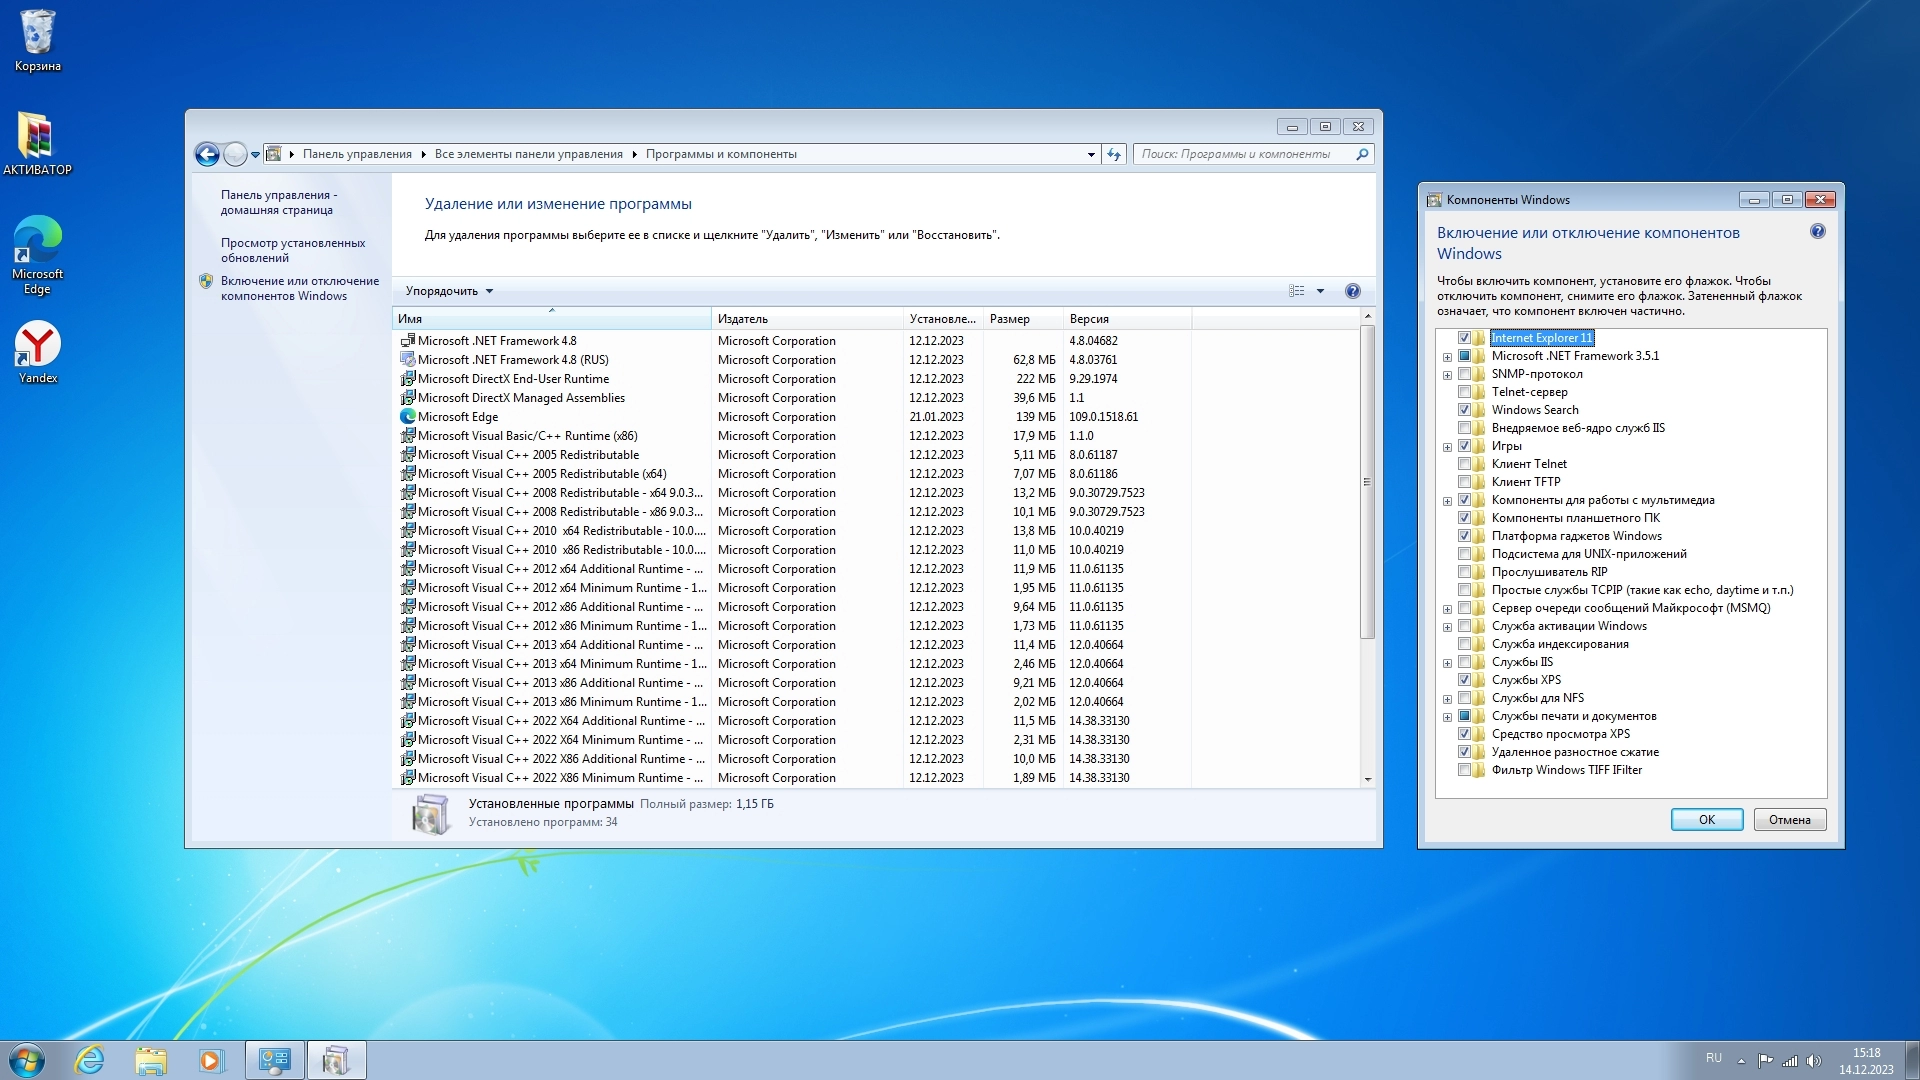Expand the Службы IIS tree node
1920x1080 pixels.
pyautogui.click(x=1447, y=663)
